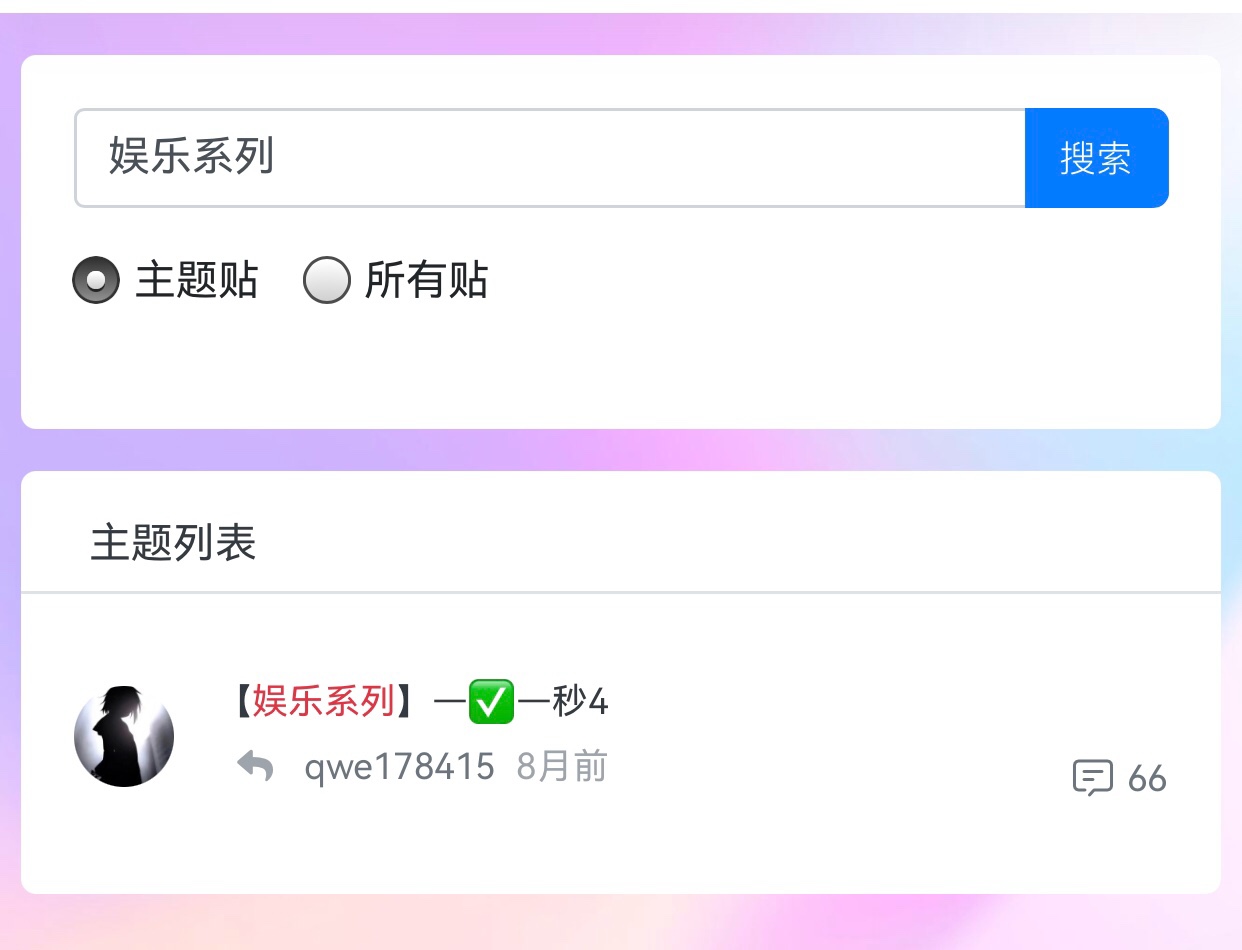Image resolution: width=1242 pixels, height=950 pixels.
Task: Click the 娱乐系列 text inside the search box
Action: (x=191, y=158)
